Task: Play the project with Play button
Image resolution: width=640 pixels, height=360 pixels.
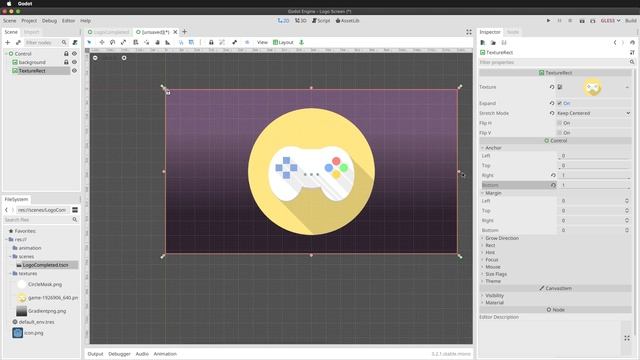Action: click(549, 20)
